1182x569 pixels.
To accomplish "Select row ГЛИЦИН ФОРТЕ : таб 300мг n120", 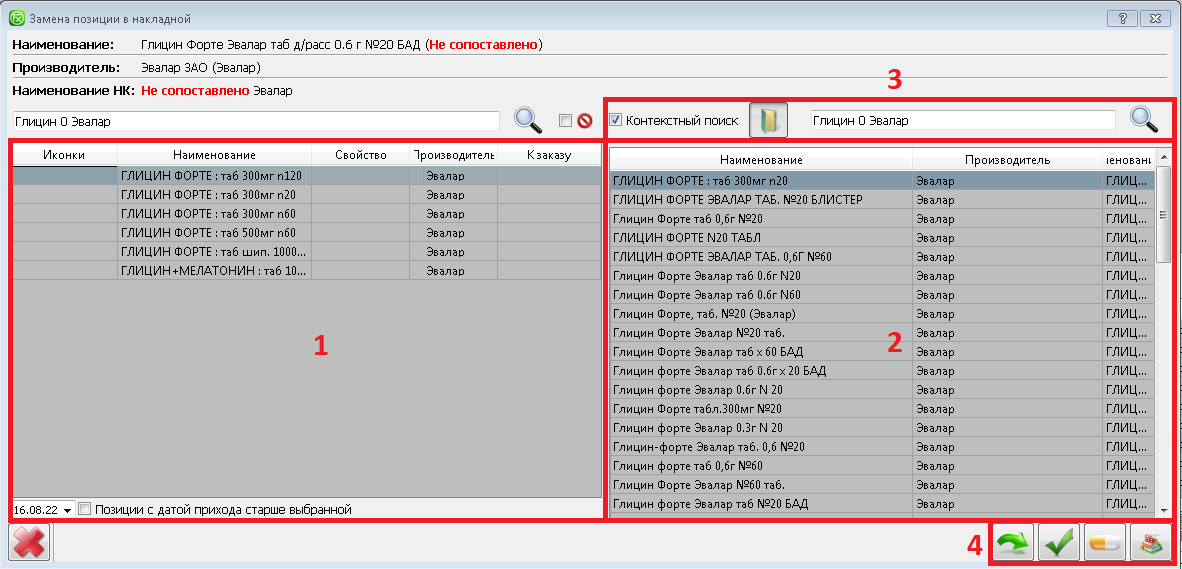I will [x=306, y=176].
